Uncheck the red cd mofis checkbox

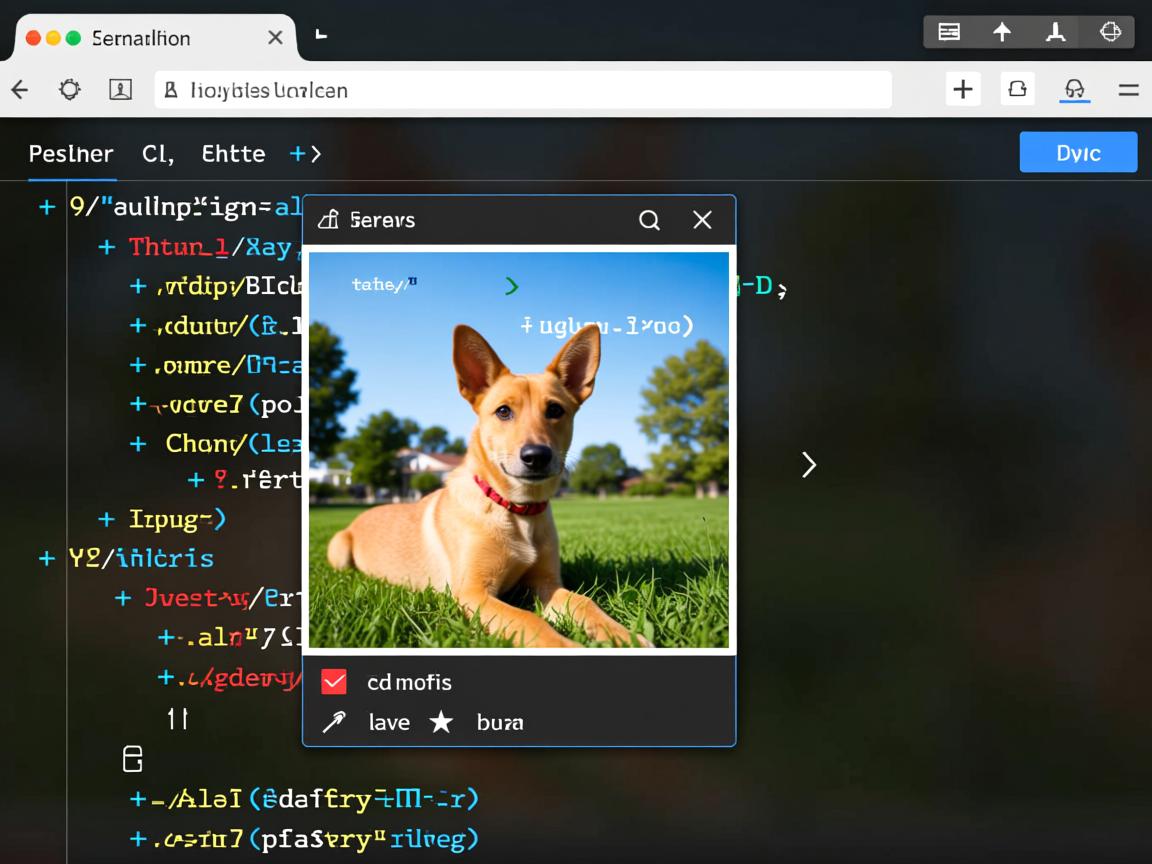334,682
